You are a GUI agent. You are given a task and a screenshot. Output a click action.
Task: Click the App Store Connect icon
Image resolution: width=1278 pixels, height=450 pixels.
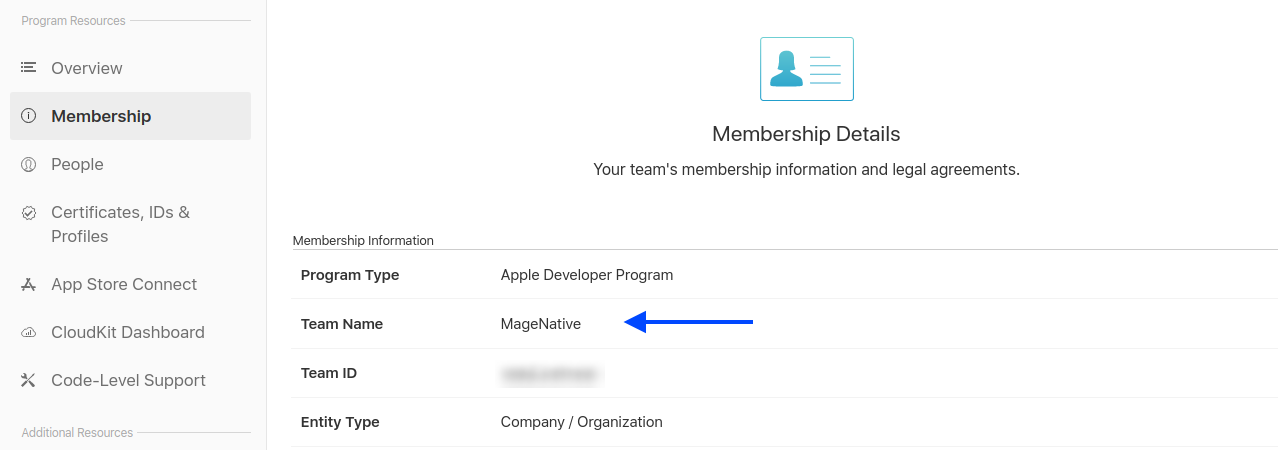click(29, 284)
